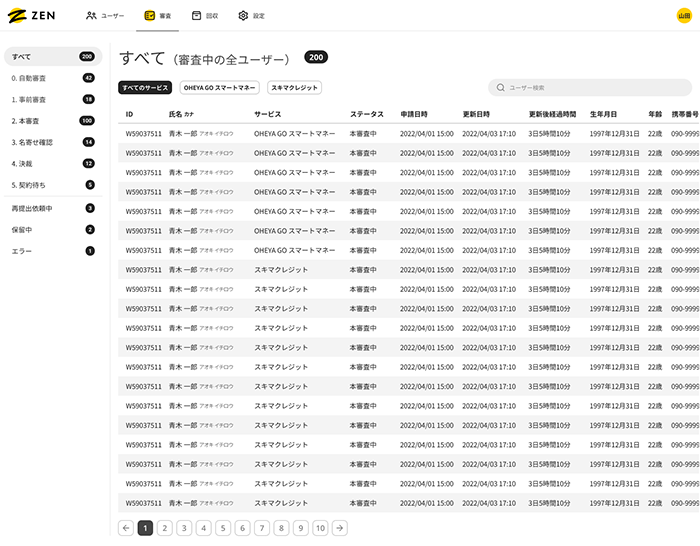This screenshot has width=700, height=546.
Task: Jump to page 10
Action: [x=320, y=528]
